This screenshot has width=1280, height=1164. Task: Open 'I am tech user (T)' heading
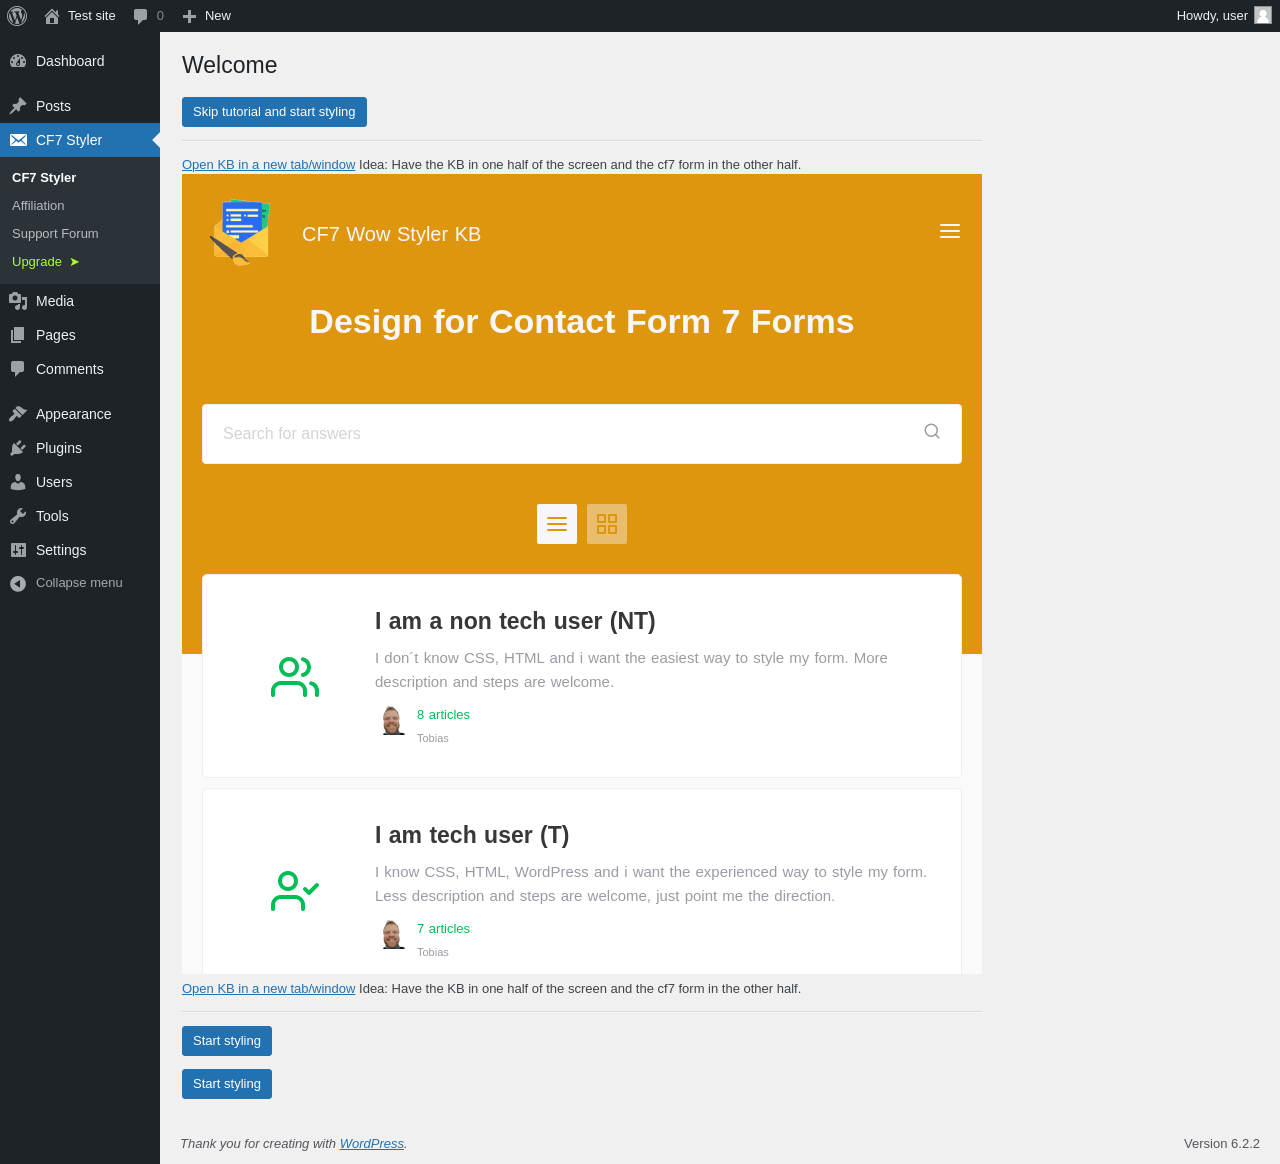[x=472, y=835]
